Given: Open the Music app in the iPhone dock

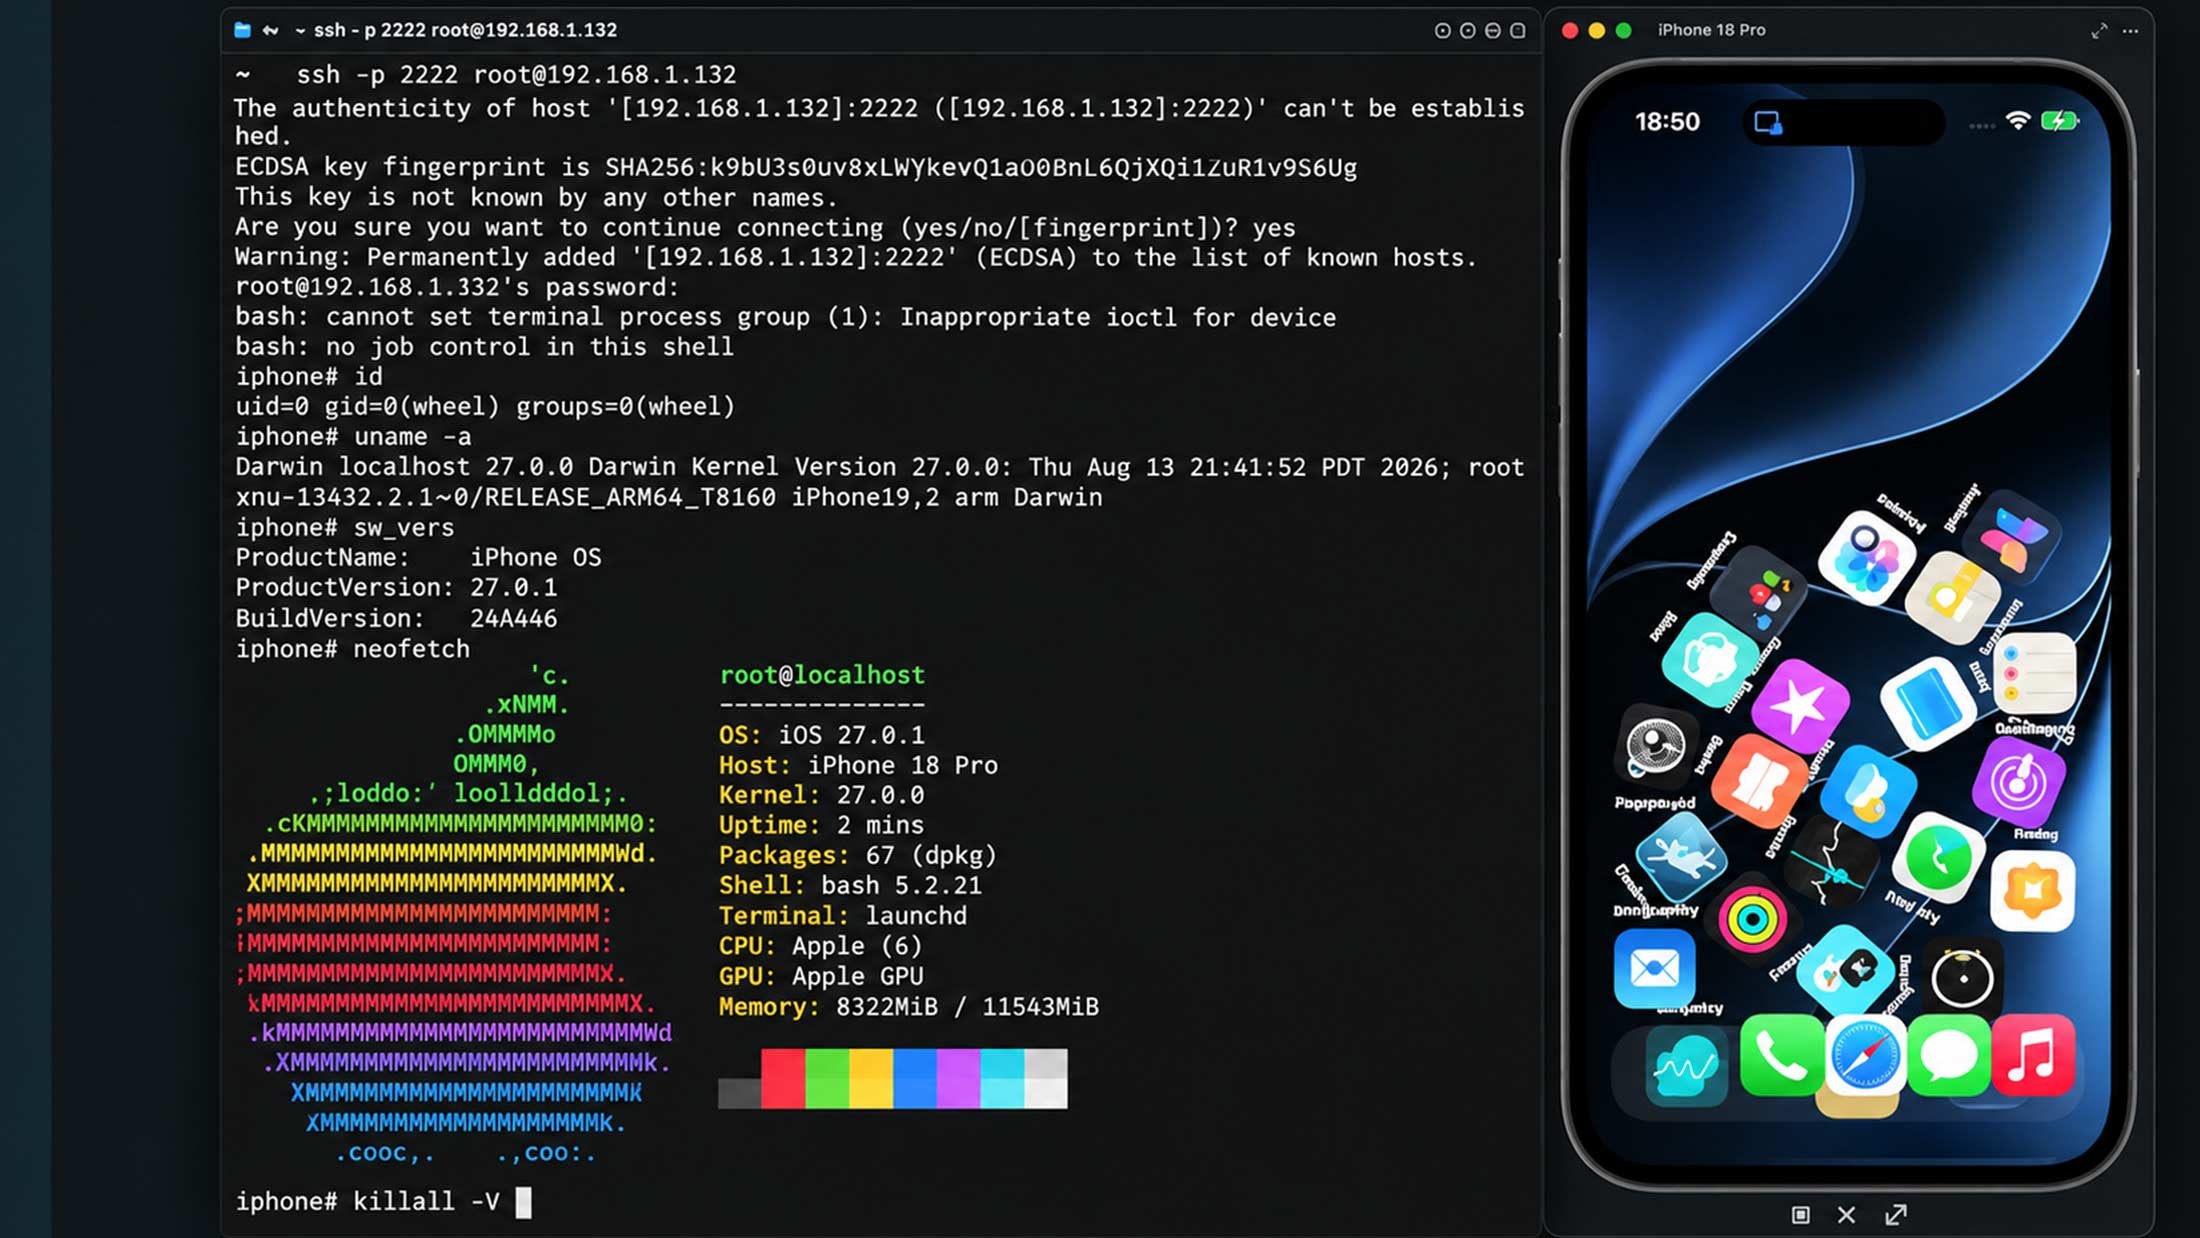Looking at the screenshot, I should click(2032, 1056).
